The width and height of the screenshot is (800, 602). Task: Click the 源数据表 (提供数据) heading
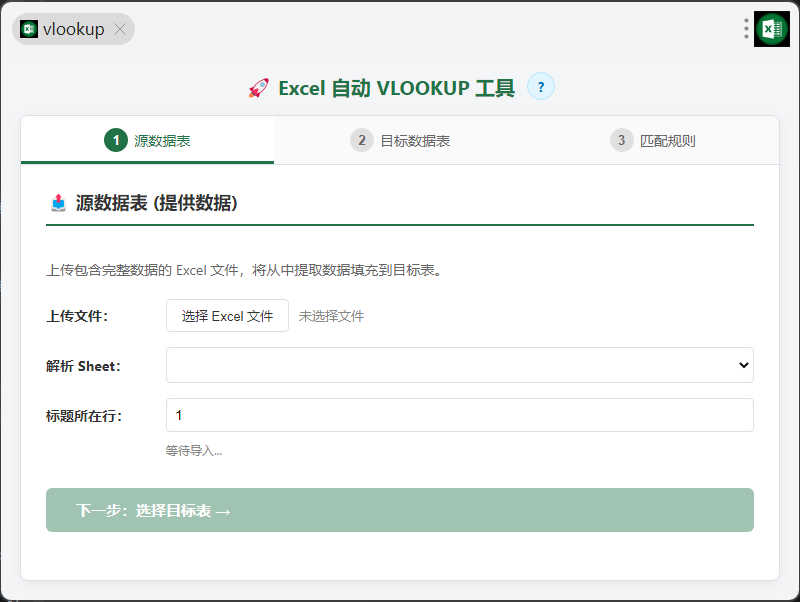pyautogui.click(x=157, y=203)
